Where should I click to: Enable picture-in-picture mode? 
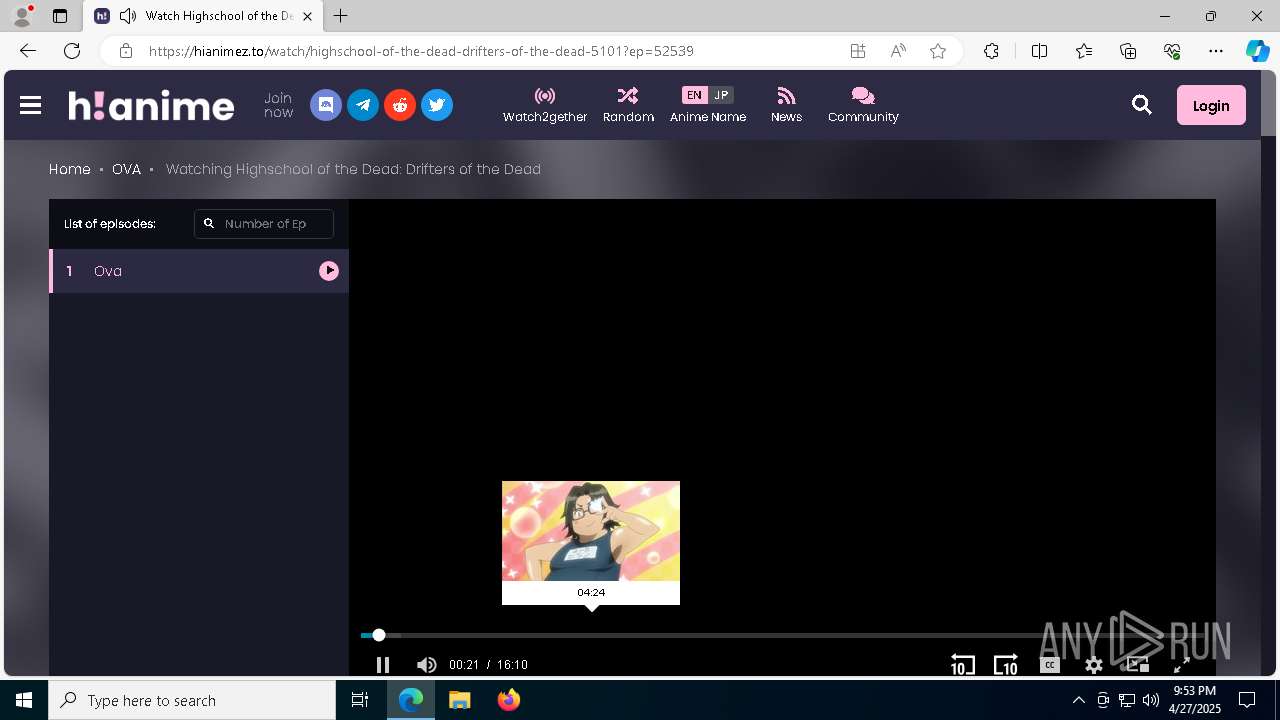pos(1137,665)
